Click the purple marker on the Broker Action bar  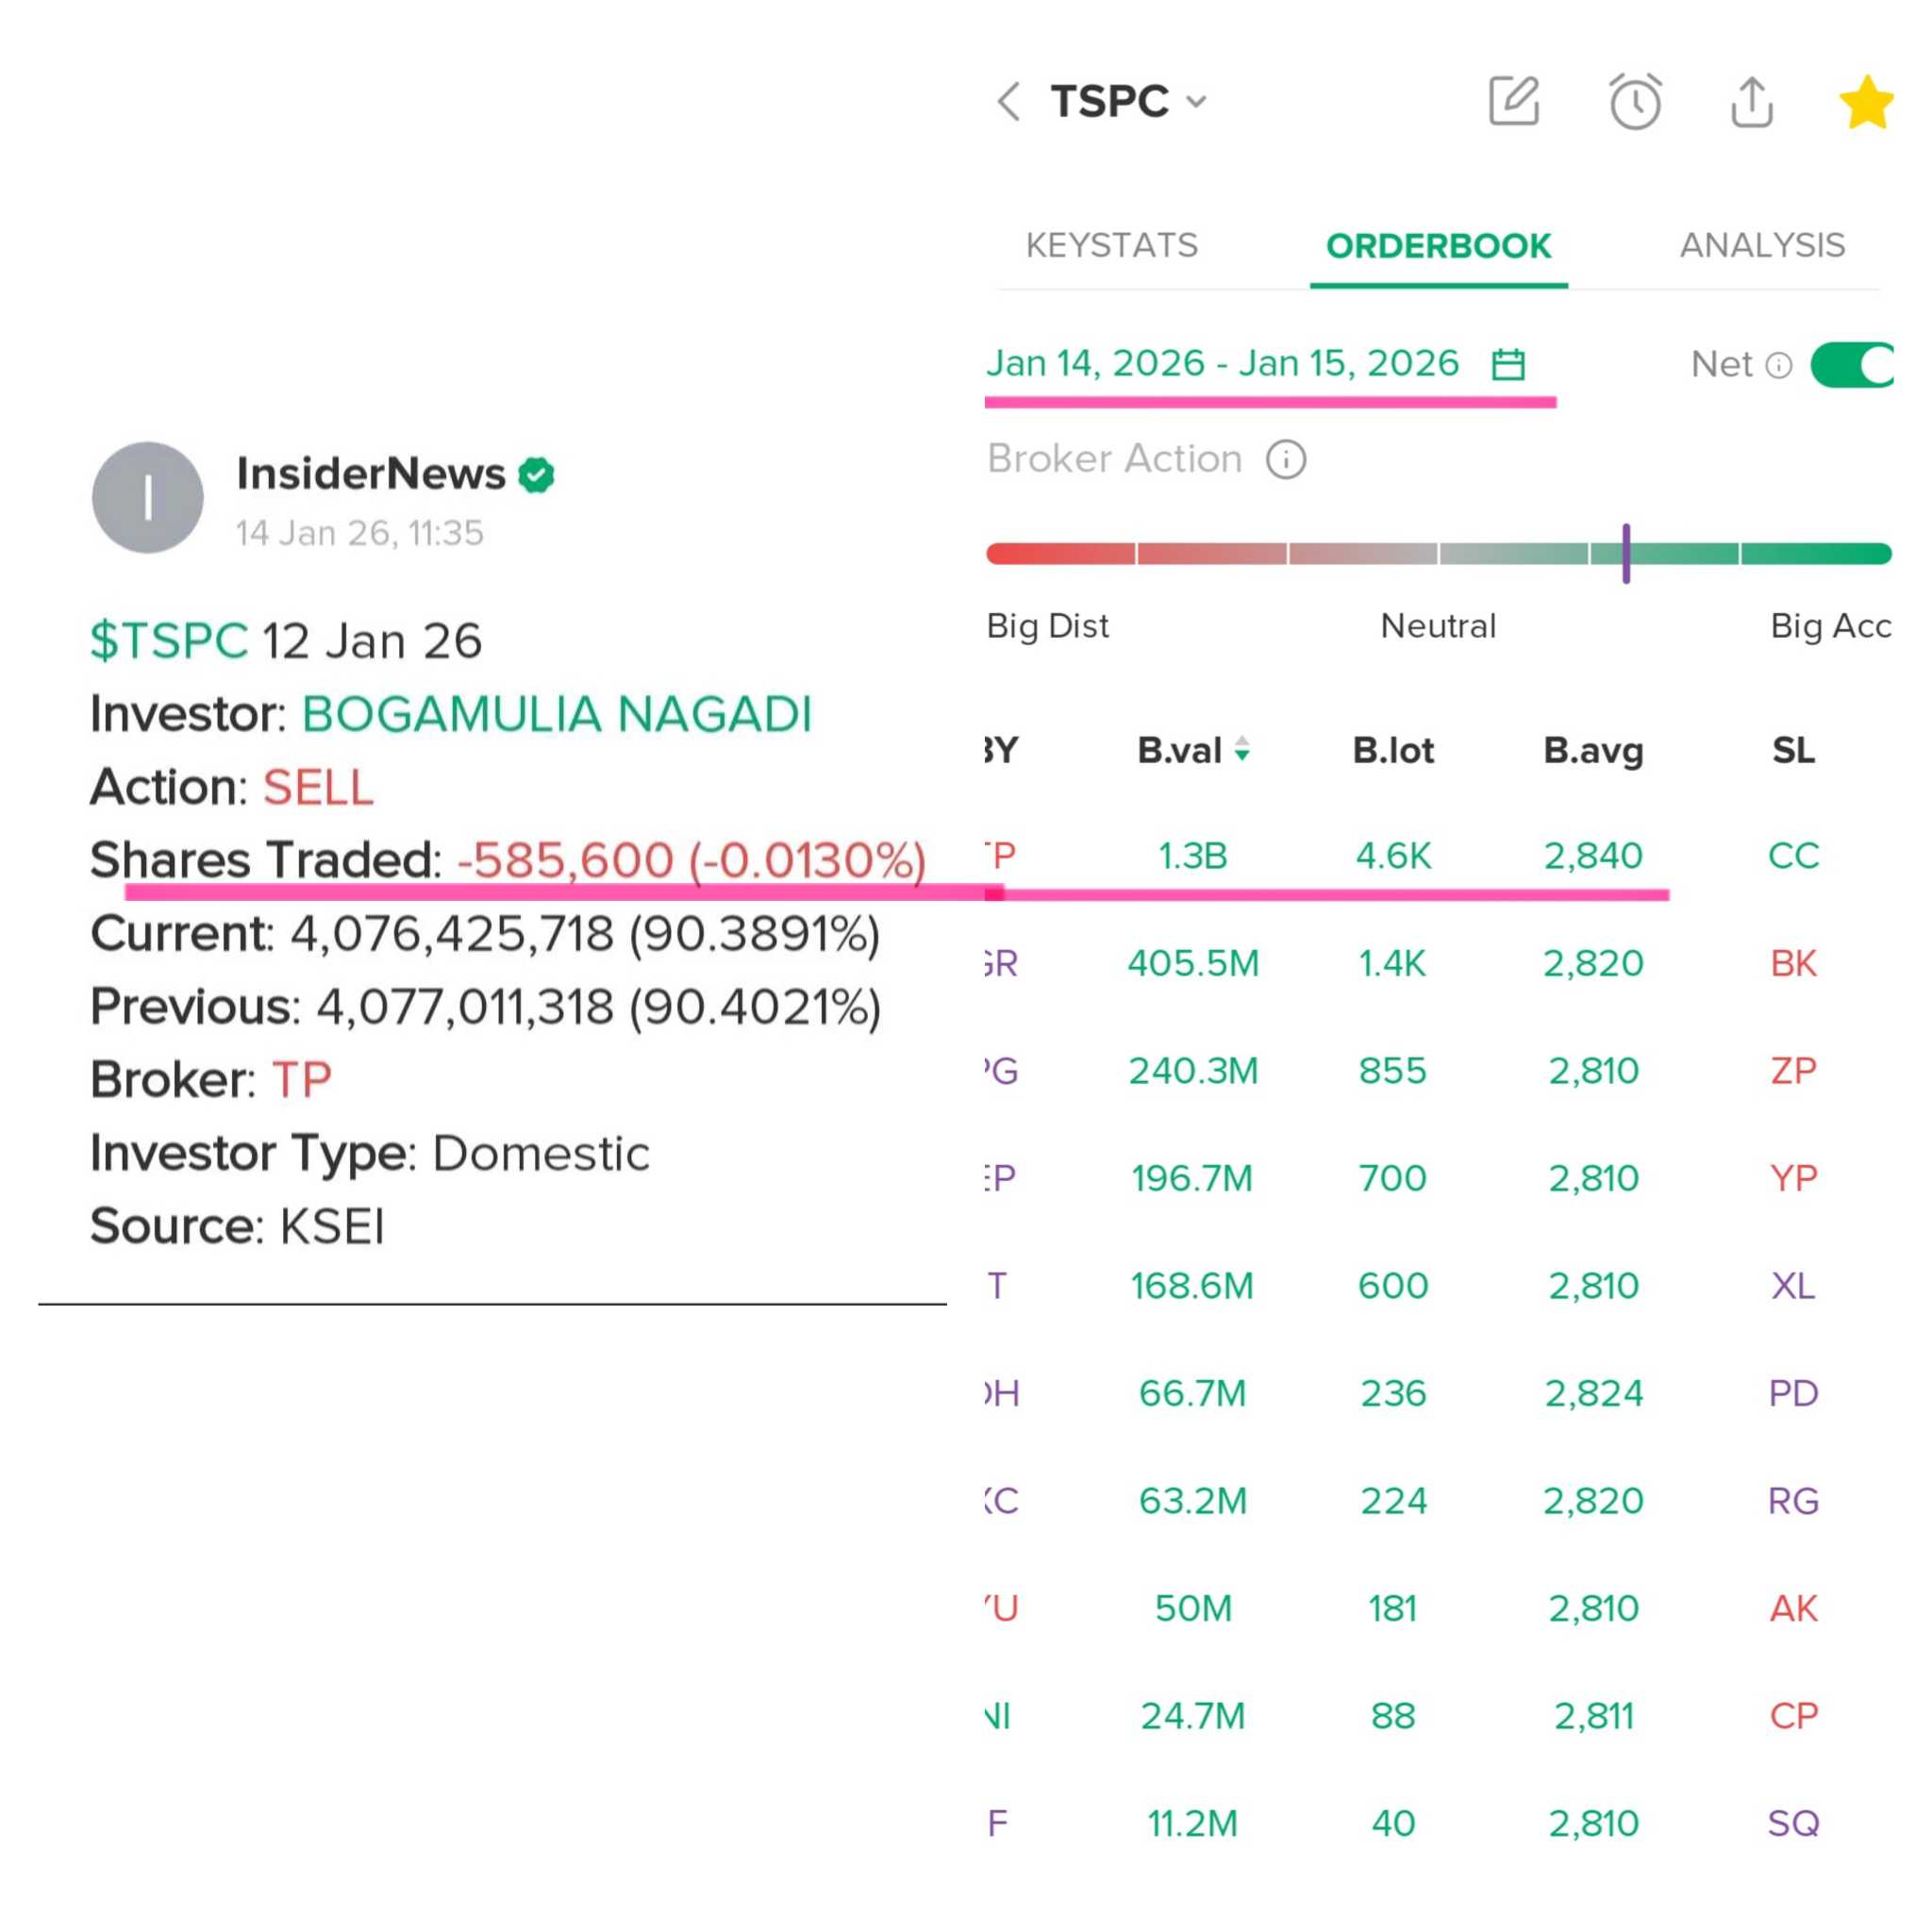[x=1626, y=553]
